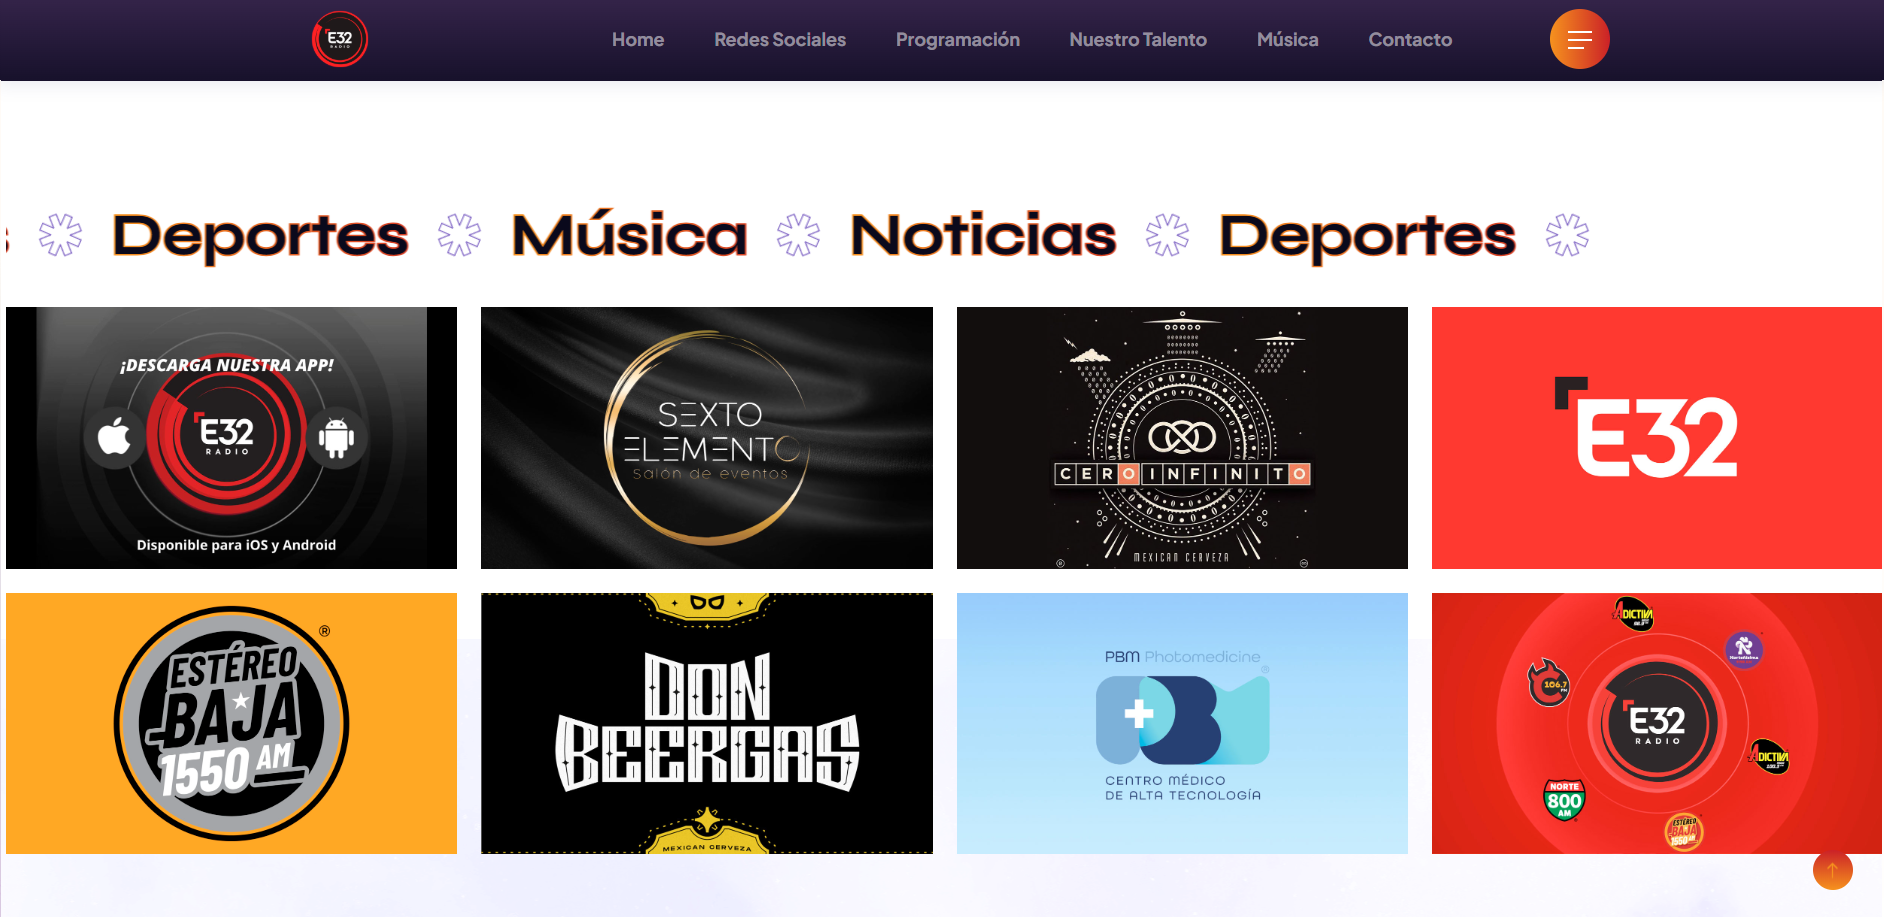
Task: Click the orange scroll-to-top arrow button
Action: pos(1832,870)
